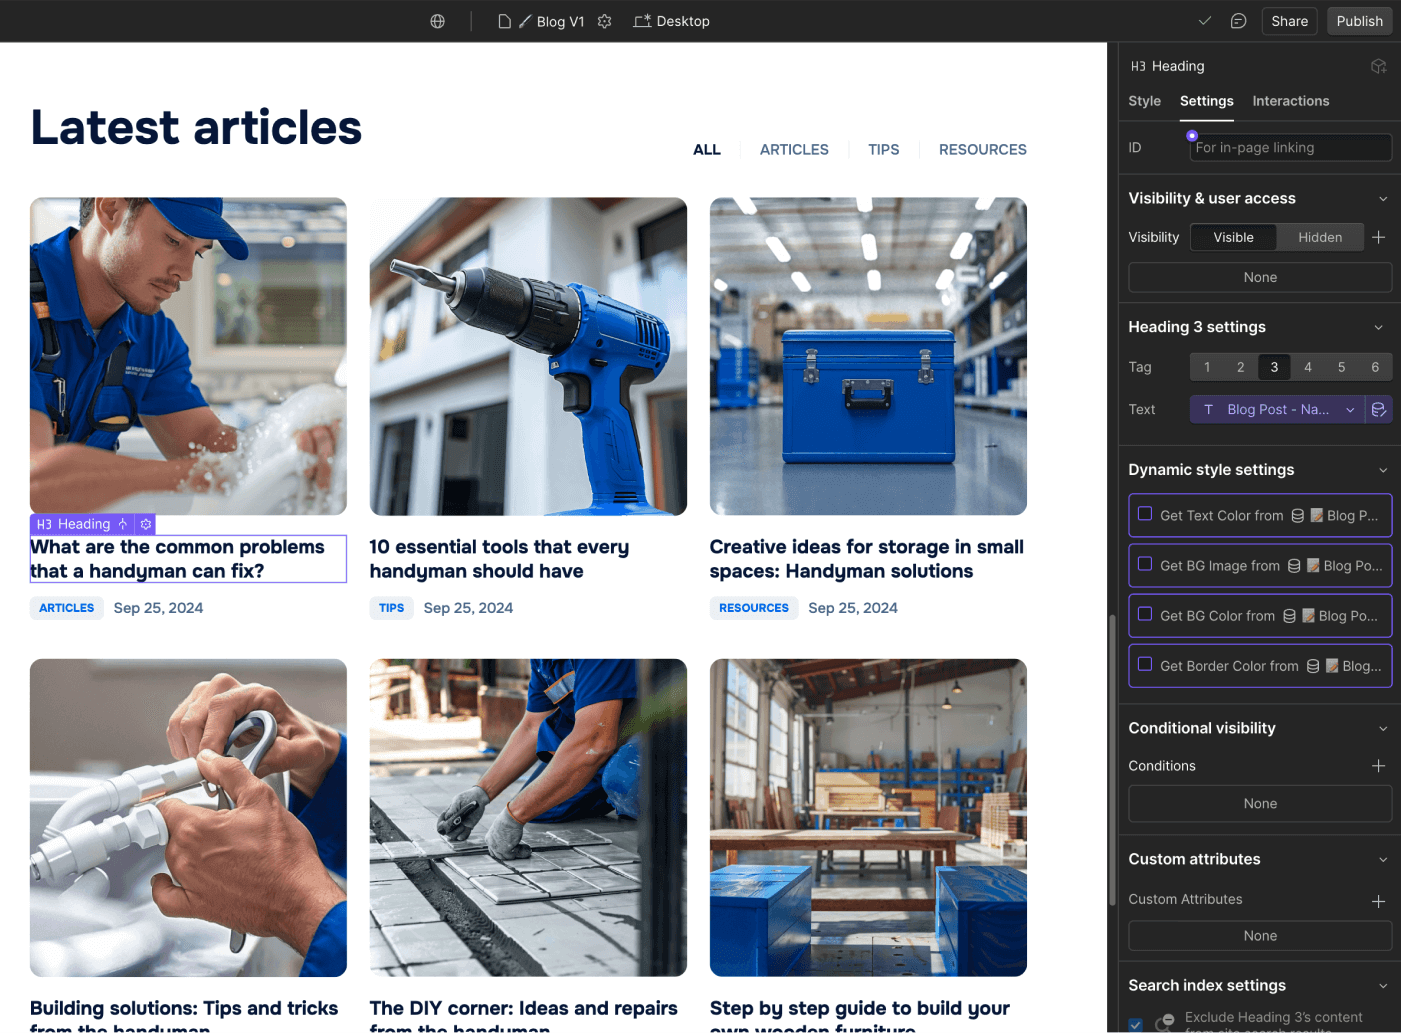The height and width of the screenshot is (1033, 1401).
Task: Publish the site
Action: pos(1358,21)
